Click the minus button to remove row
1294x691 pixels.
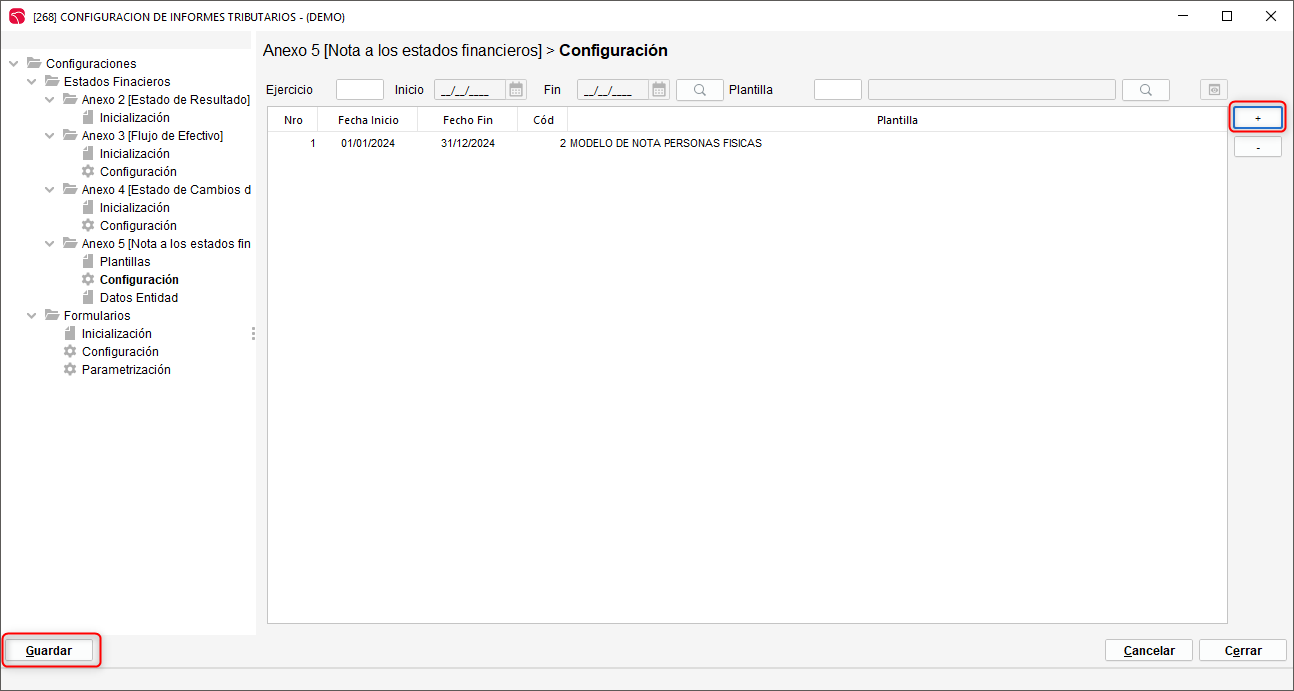click(1257, 147)
